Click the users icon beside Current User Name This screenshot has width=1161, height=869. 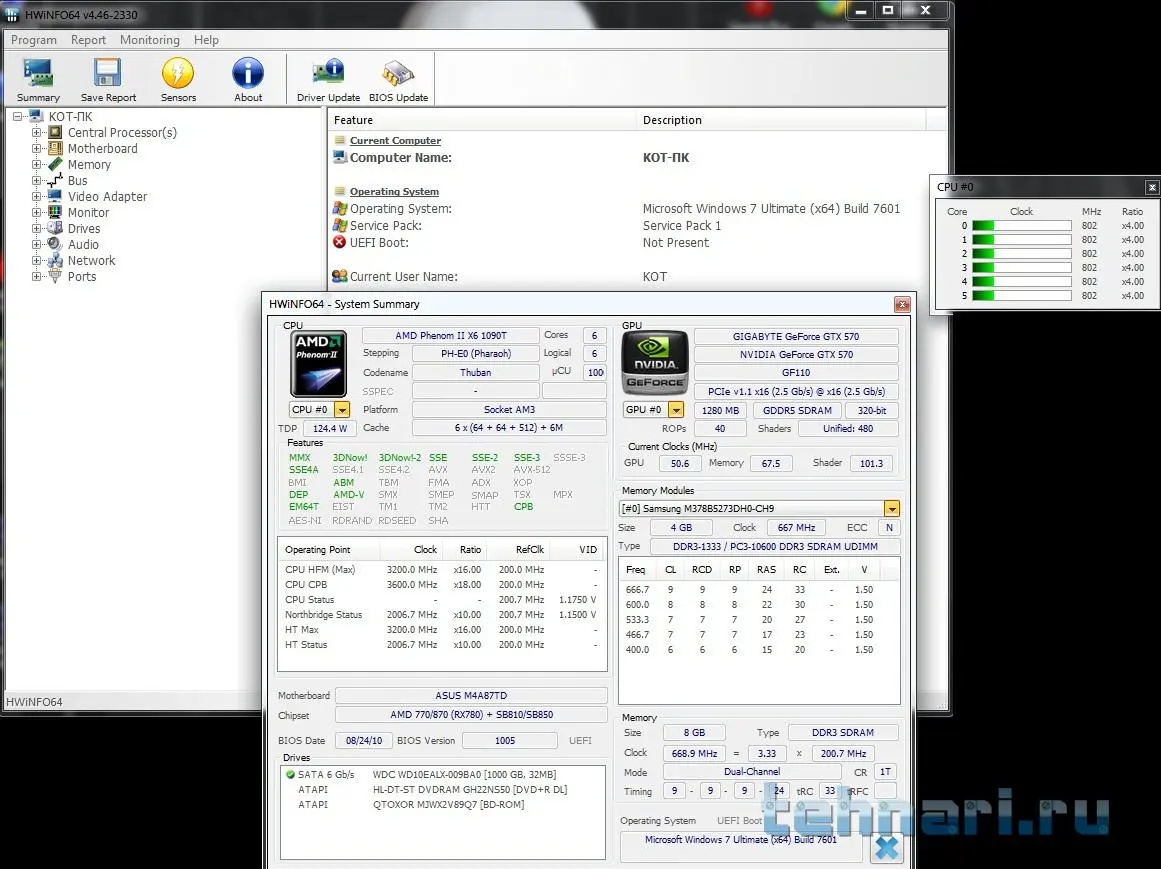coord(339,276)
